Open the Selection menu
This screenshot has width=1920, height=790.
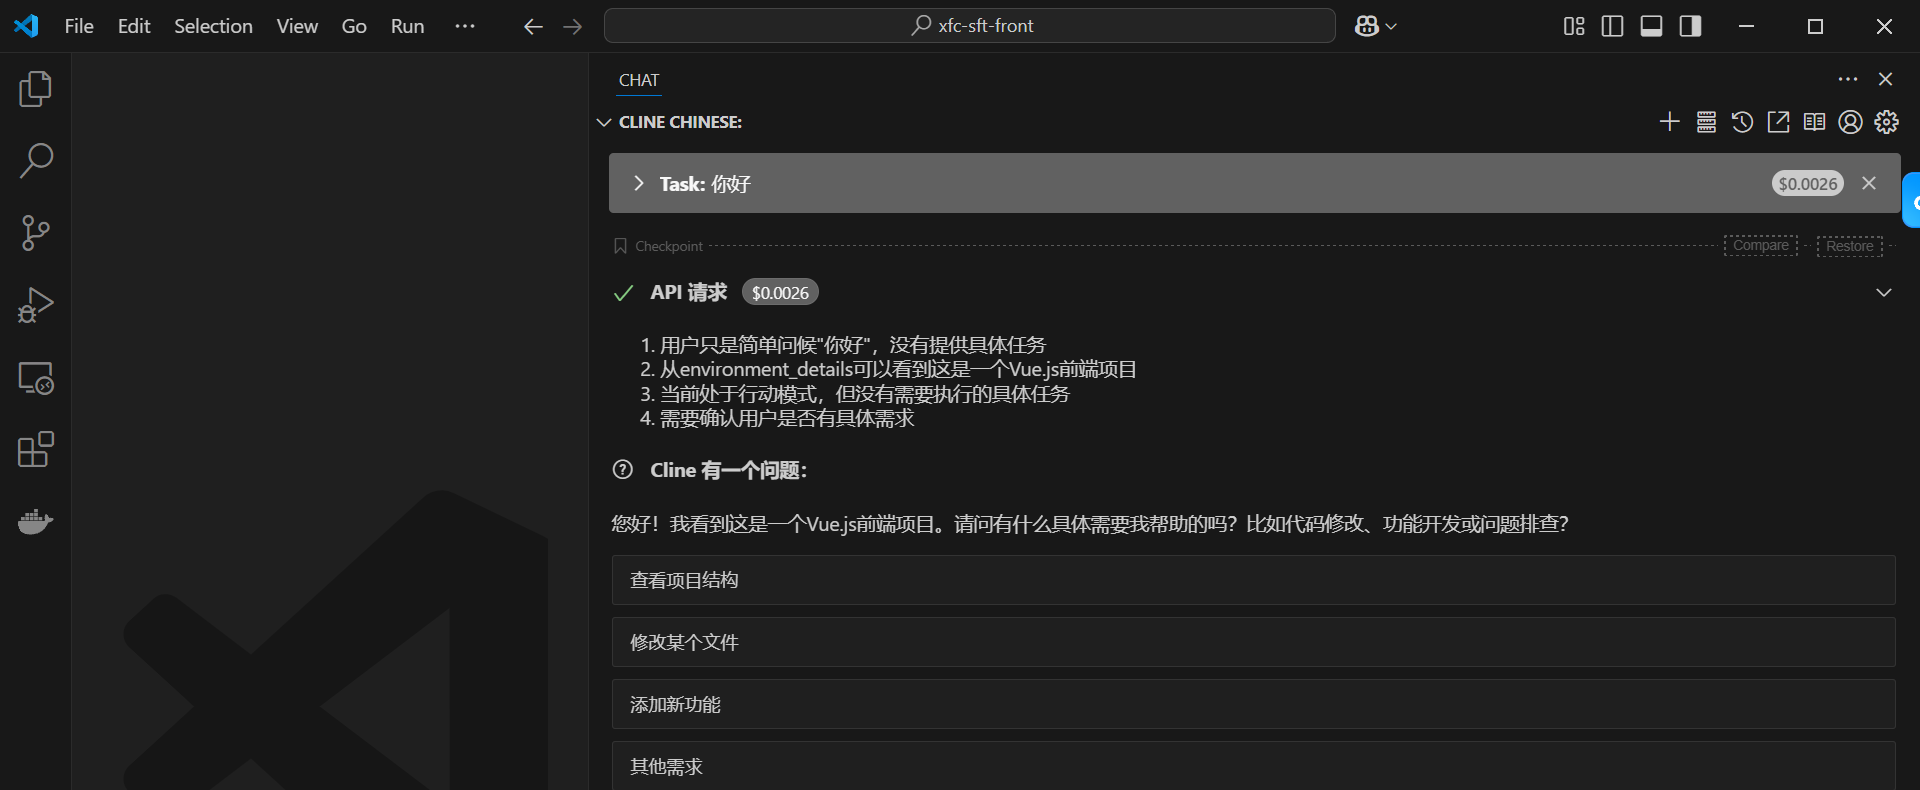tap(213, 26)
